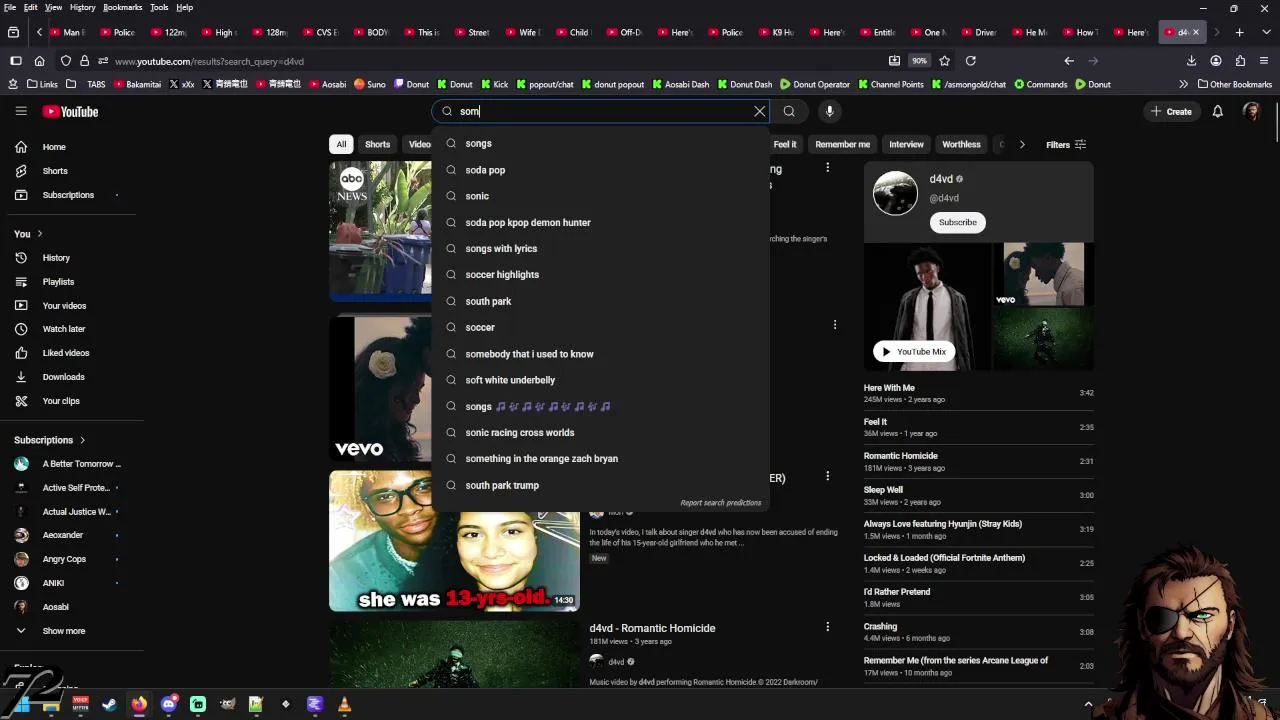
Task: Open Subscriptions in the sidebar
Action: click(70, 195)
